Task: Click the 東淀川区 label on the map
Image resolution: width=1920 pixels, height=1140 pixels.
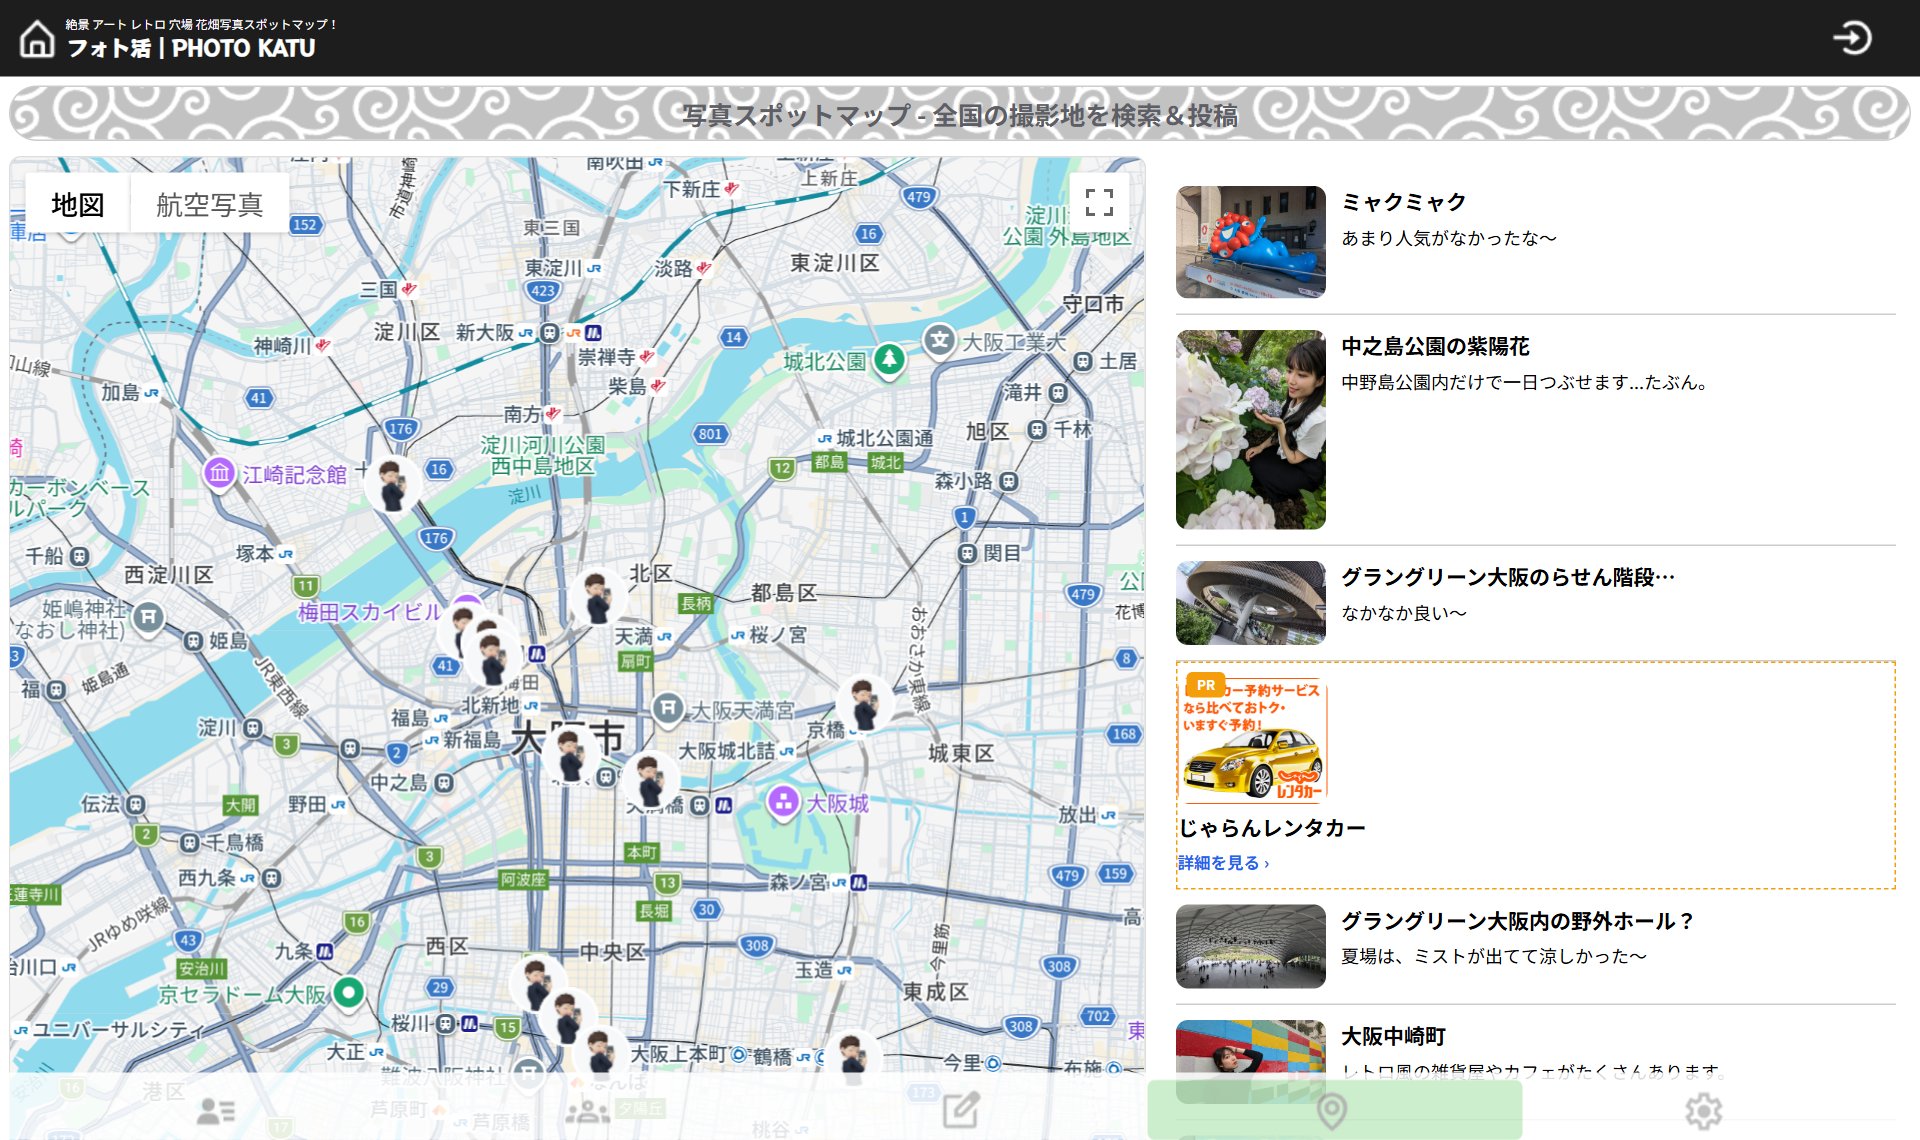Action: point(835,262)
